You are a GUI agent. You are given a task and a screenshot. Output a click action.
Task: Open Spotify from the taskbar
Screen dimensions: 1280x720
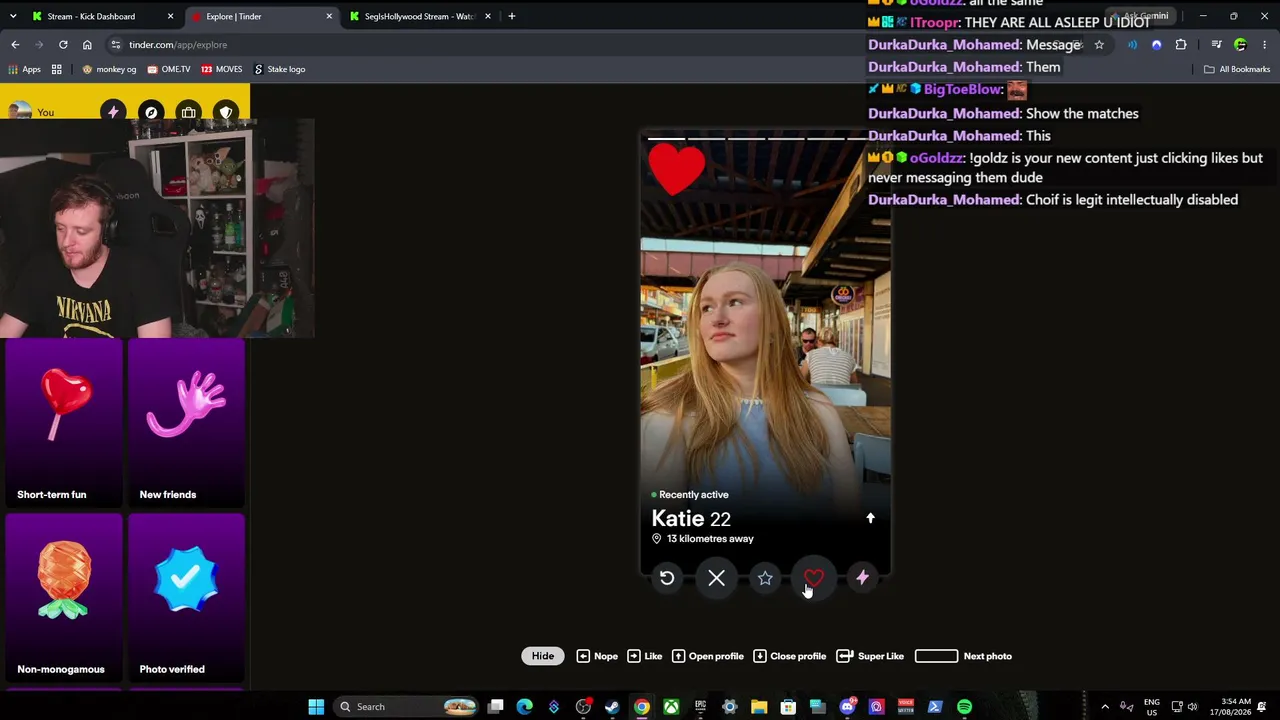pyautogui.click(x=964, y=707)
